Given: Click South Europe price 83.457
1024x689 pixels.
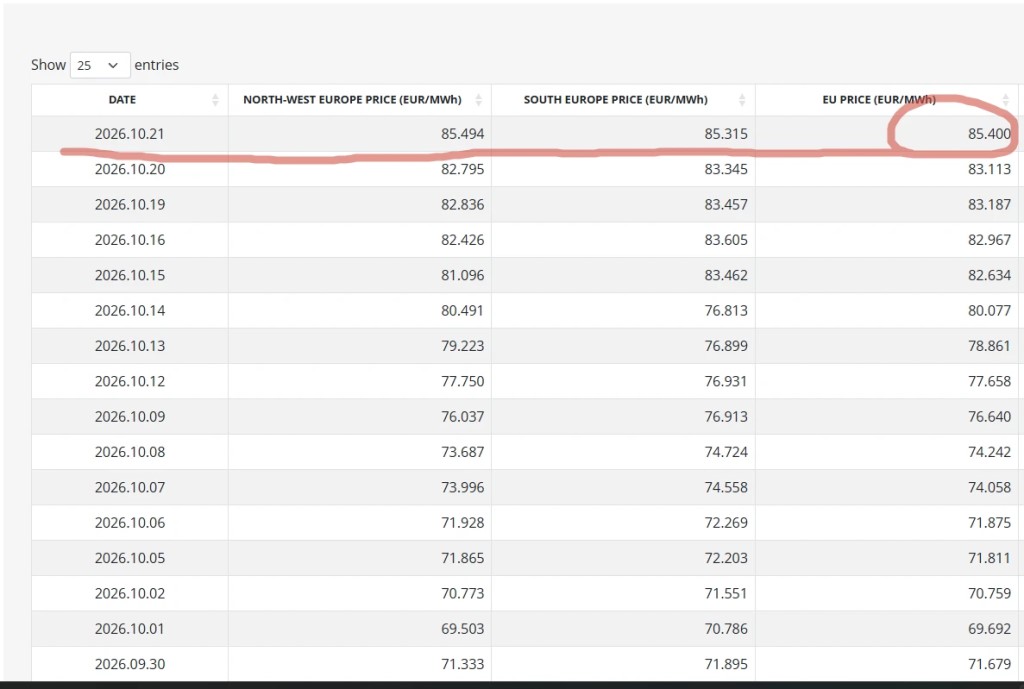Looking at the screenshot, I should click(x=726, y=204).
